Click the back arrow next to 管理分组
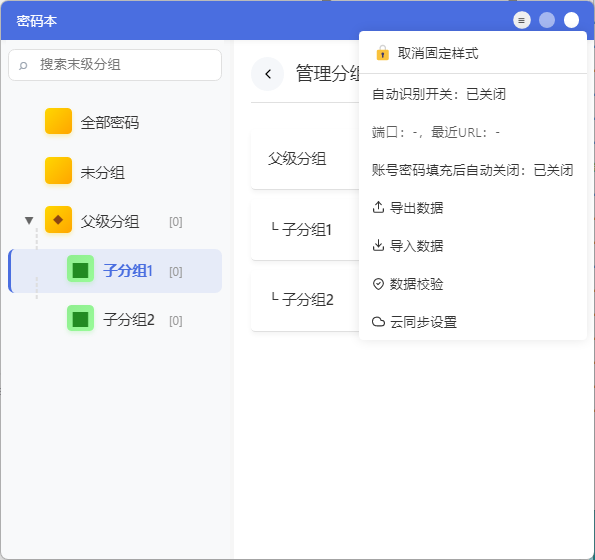The width and height of the screenshot is (595, 560). (268, 74)
